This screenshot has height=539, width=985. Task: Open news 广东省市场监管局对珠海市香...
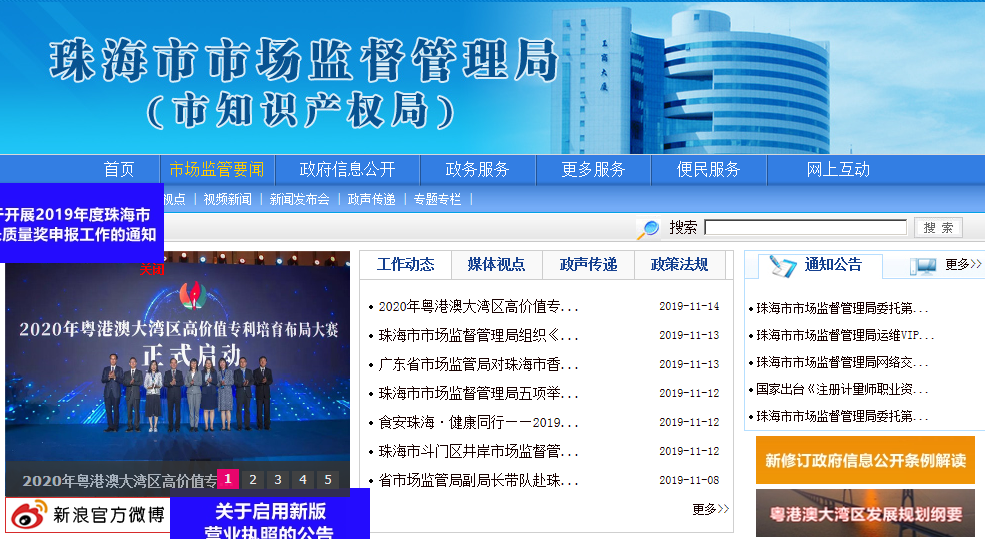(478, 364)
